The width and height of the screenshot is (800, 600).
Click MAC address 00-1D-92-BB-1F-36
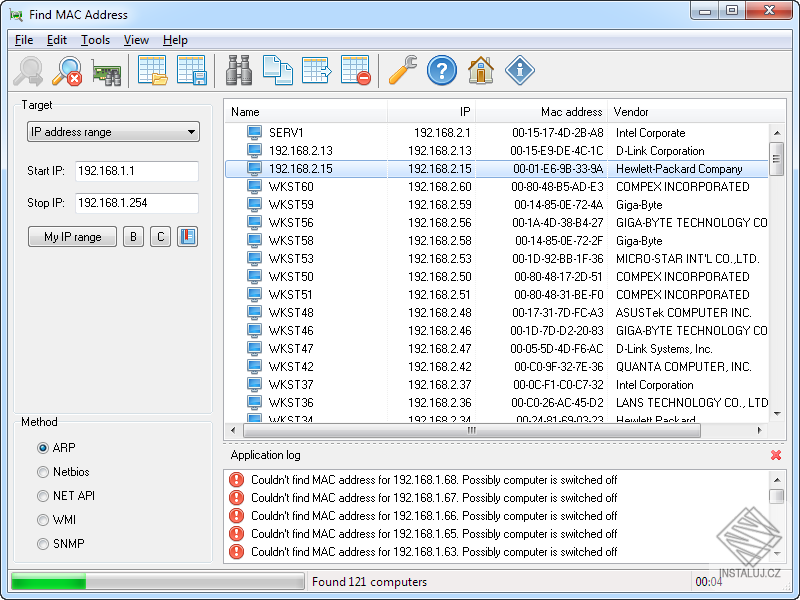pyautogui.click(x=558, y=259)
